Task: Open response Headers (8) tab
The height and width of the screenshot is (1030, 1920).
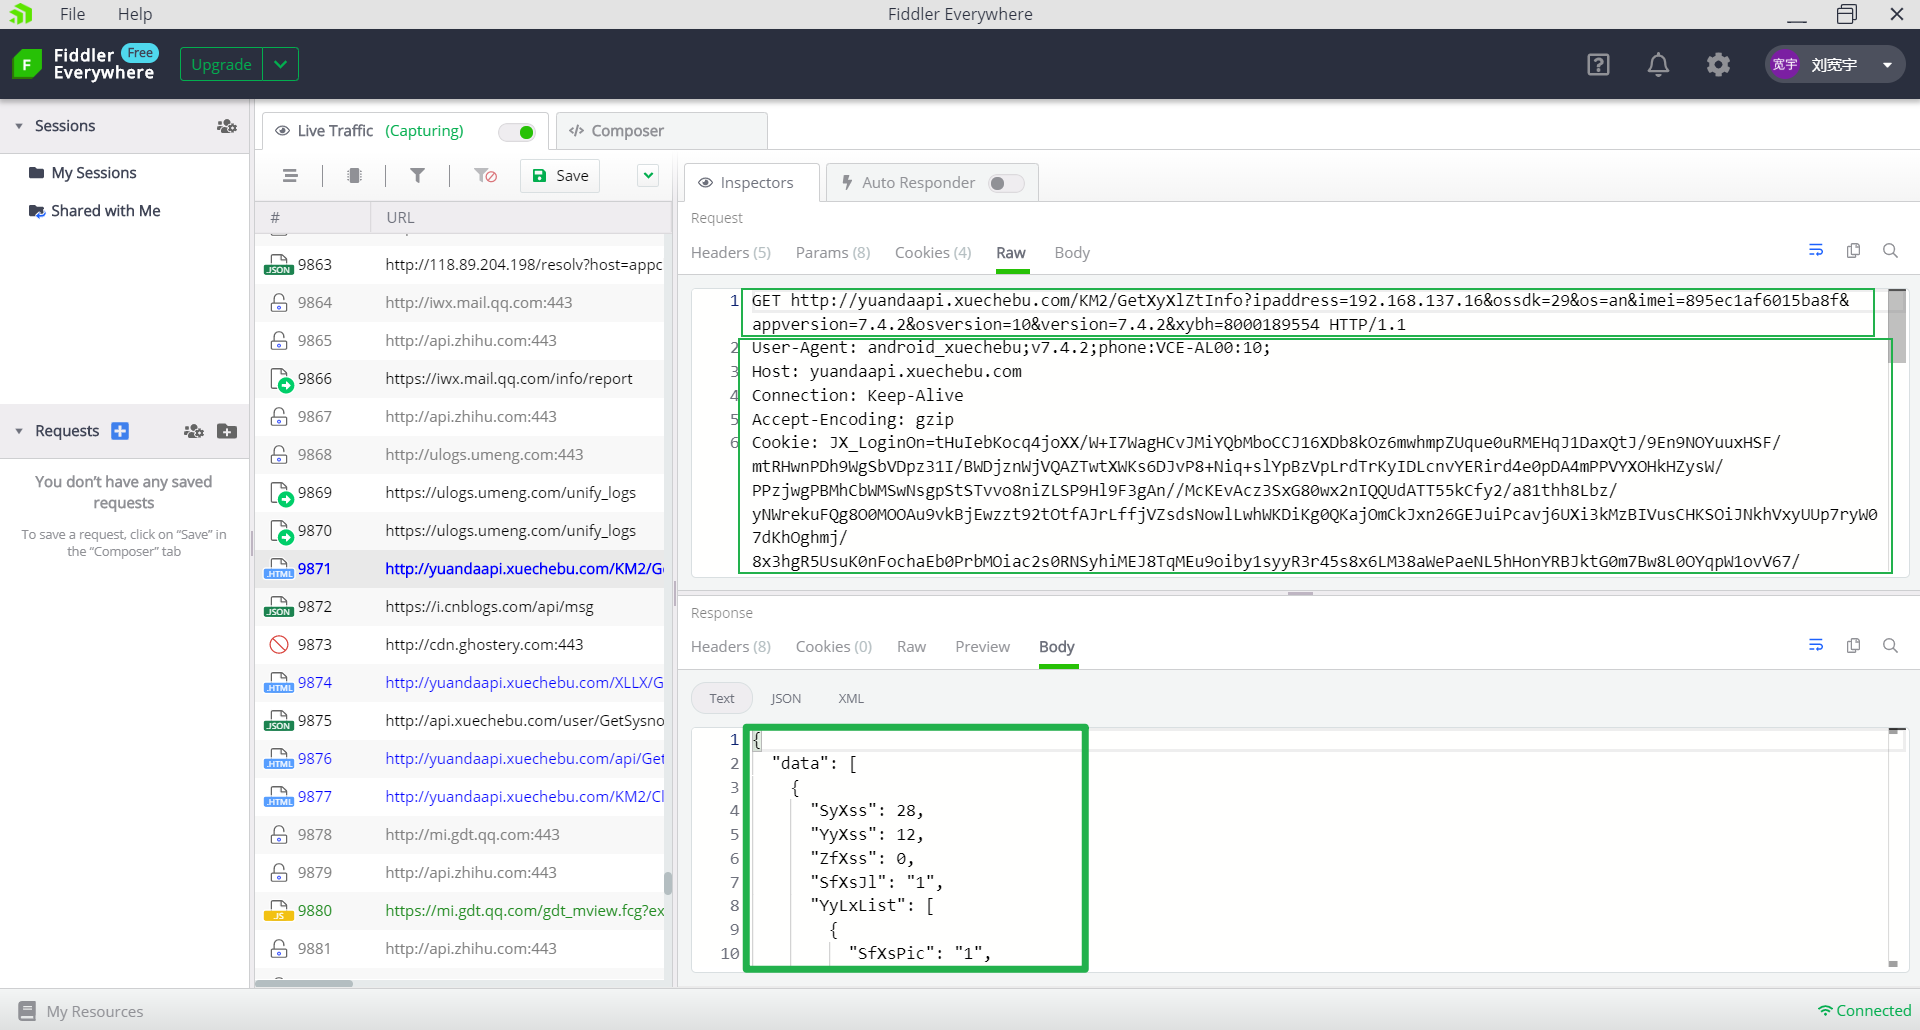Action: (x=731, y=647)
